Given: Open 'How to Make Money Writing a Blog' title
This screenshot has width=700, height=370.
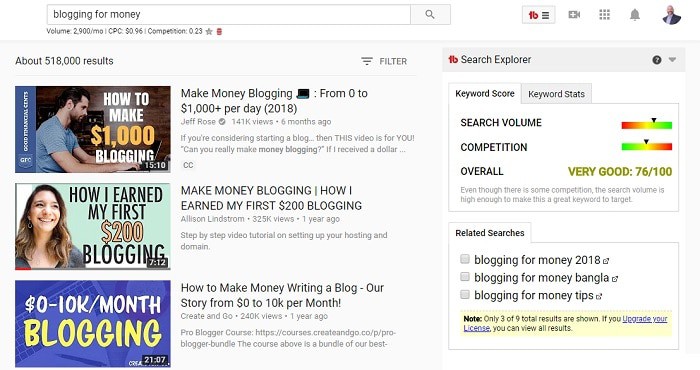Looking at the screenshot, I should pos(282,295).
